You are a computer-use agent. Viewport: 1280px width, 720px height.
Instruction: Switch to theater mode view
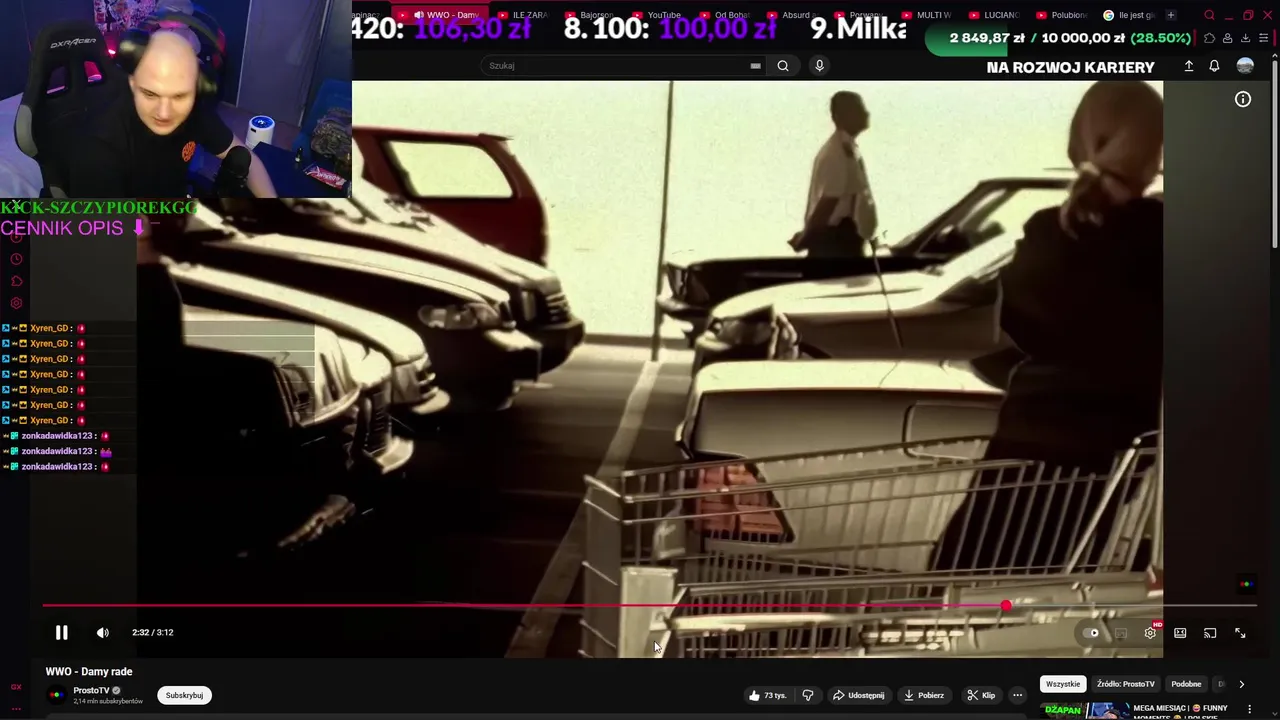pos(1180,633)
